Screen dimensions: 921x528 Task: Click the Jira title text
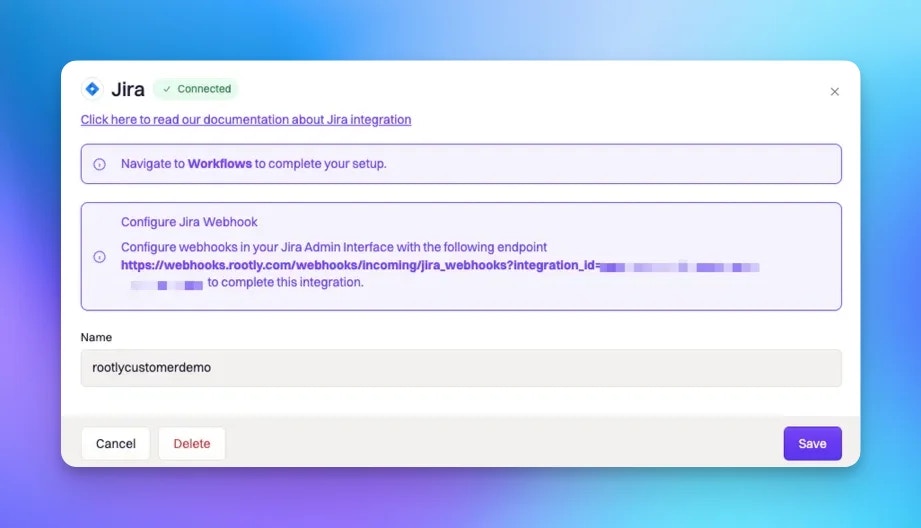(x=127, y=89)
